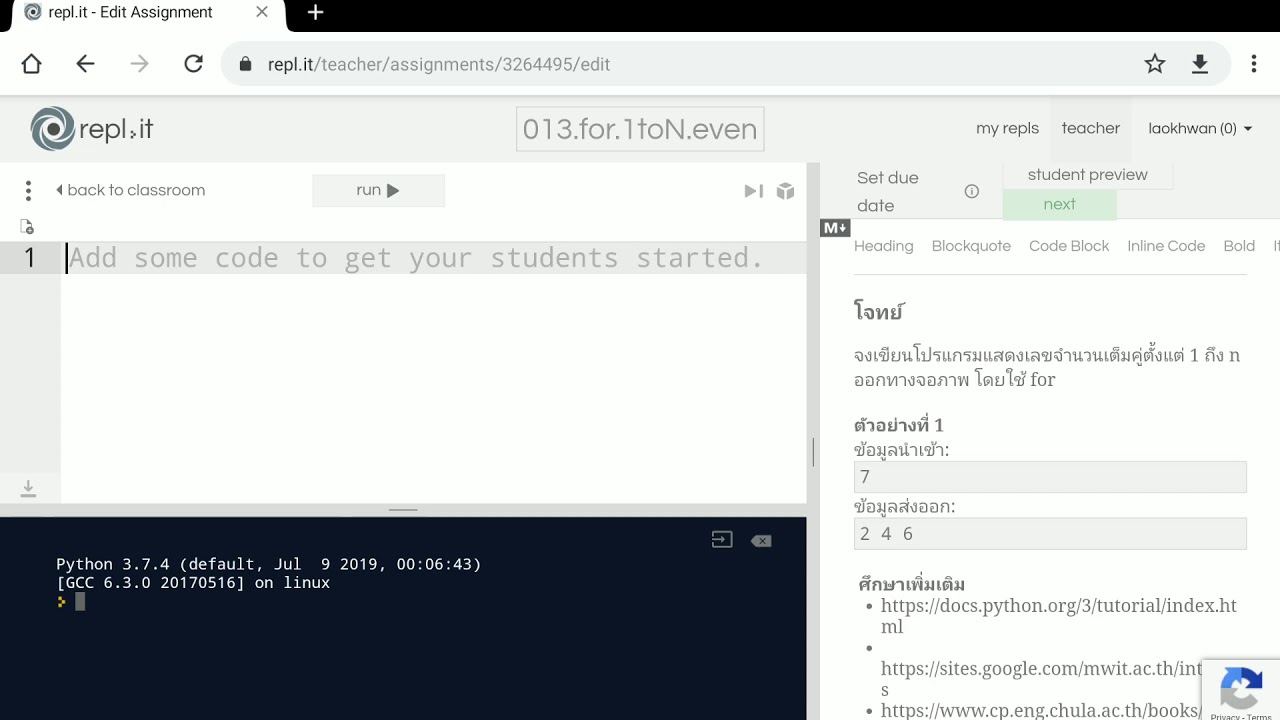
Task: Click the console pop-out icon
Action: 722,540
